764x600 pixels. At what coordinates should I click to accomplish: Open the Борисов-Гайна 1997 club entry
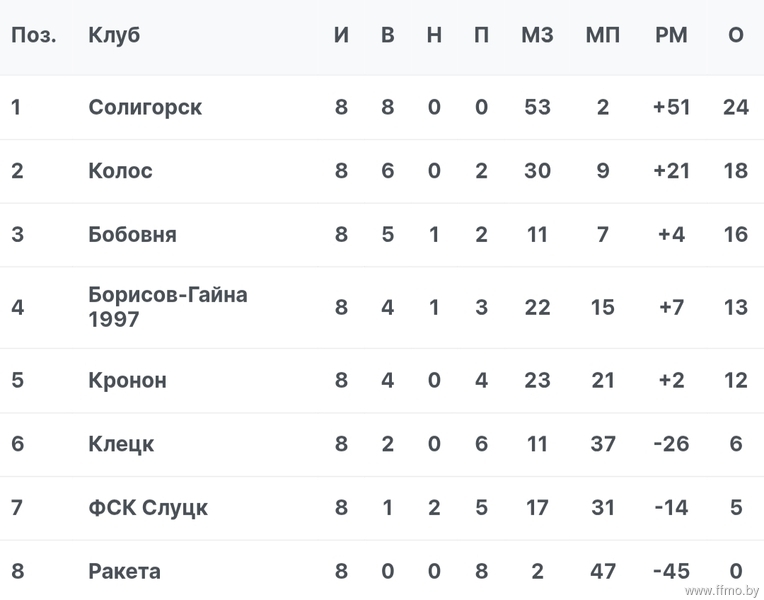(168, 307)
